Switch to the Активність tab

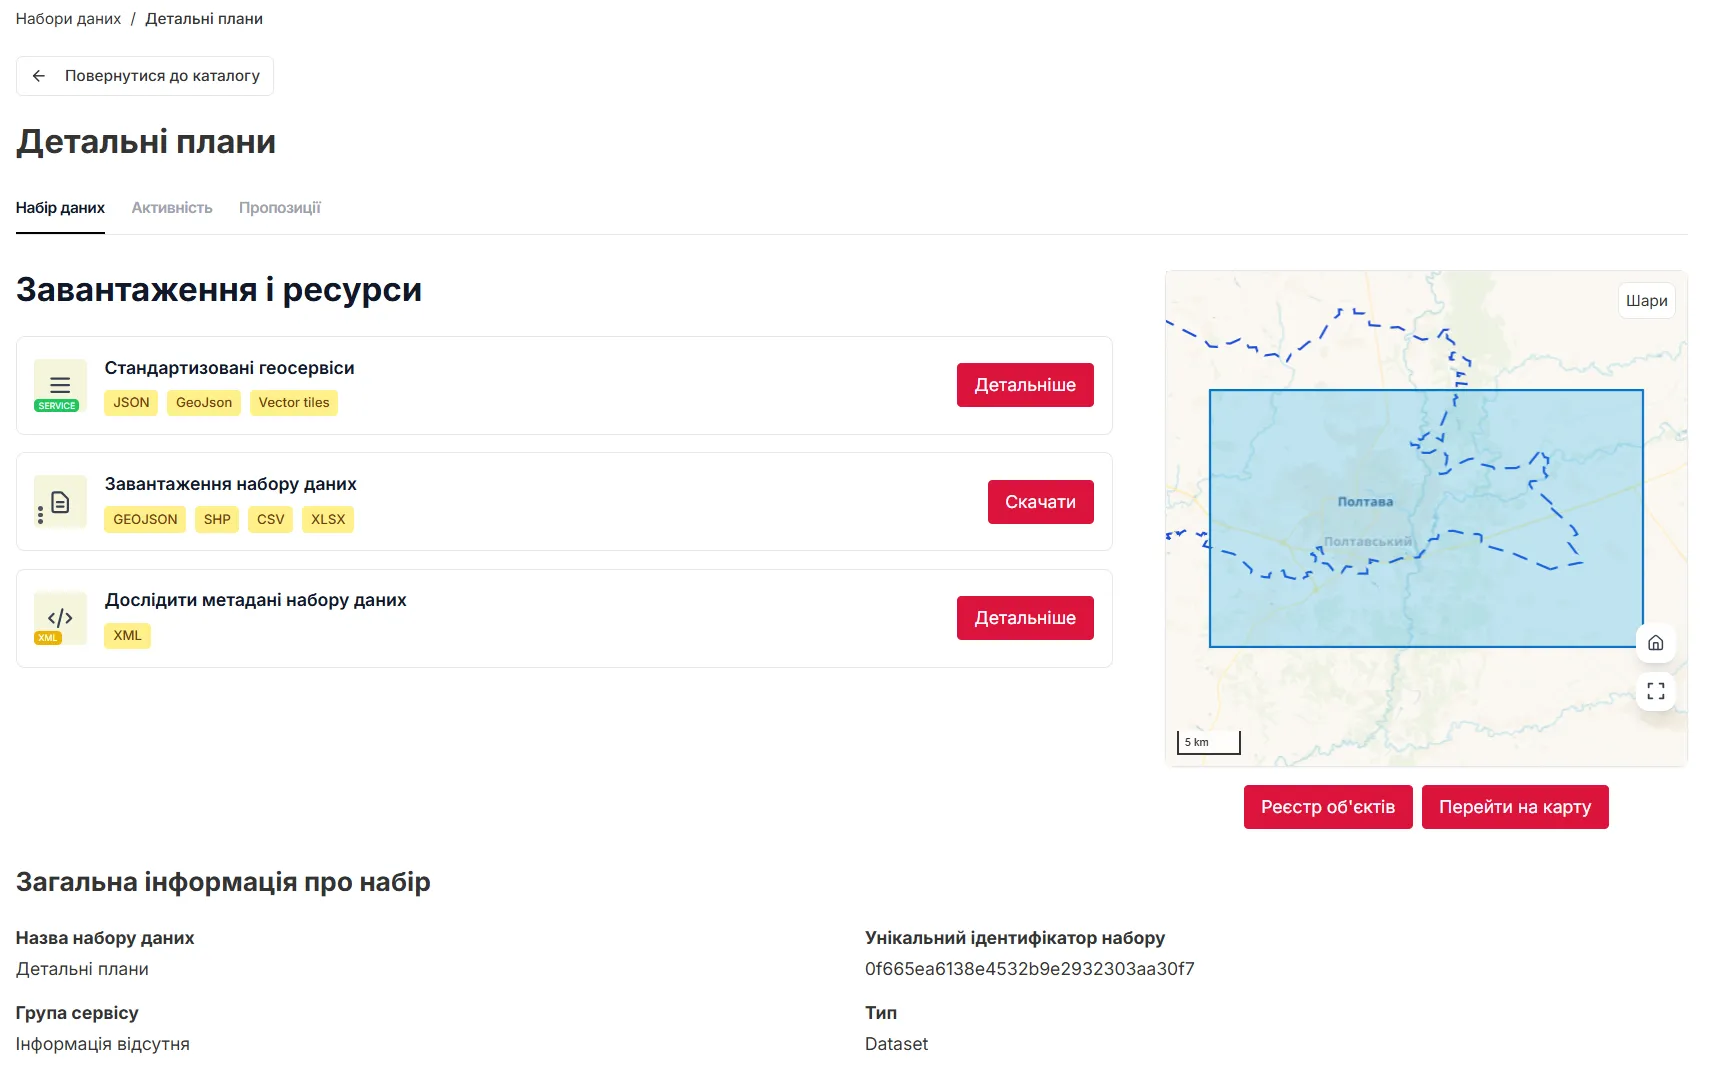tap(172, 208)
